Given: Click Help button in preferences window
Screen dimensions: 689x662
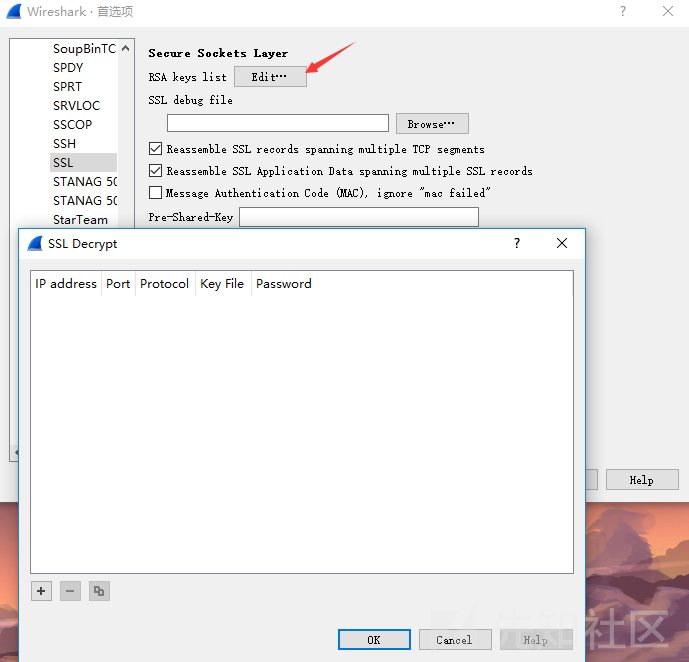Looking at the screenshot, I should 642,480.
